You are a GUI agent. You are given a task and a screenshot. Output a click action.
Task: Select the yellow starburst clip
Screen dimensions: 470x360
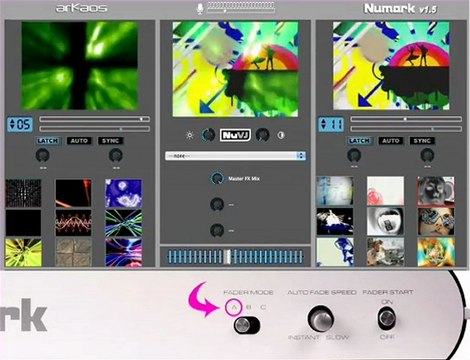tap(23, 252)
